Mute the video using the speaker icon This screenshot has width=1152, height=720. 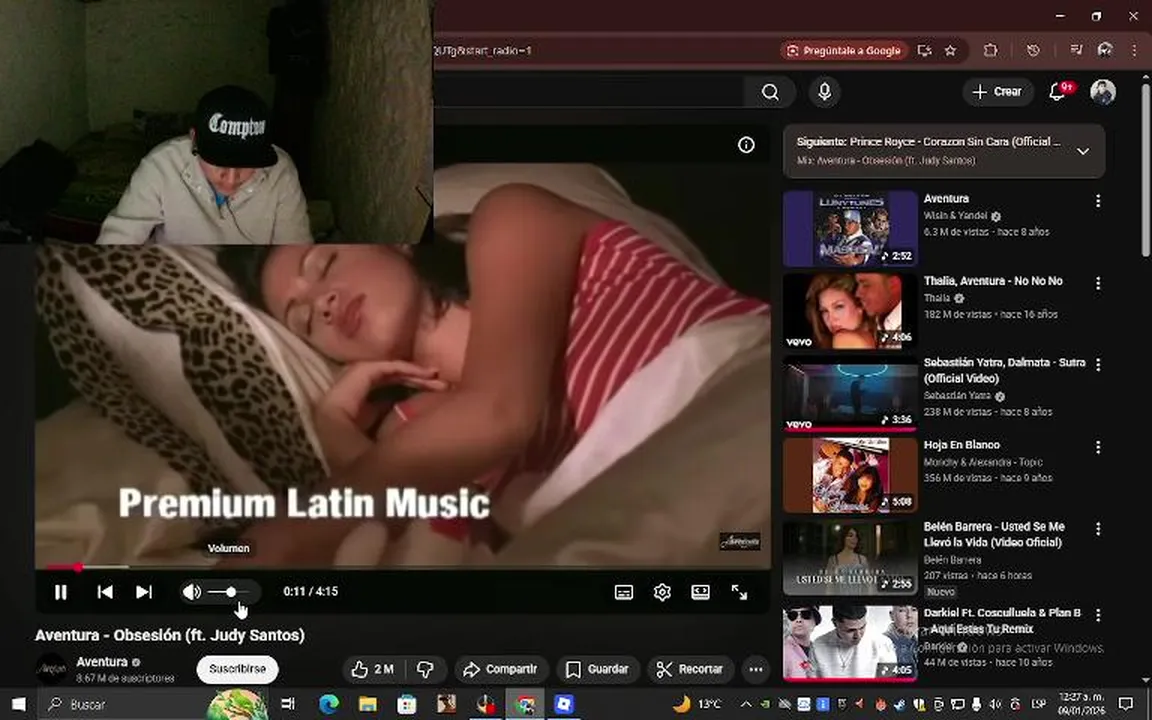[192, 592]
